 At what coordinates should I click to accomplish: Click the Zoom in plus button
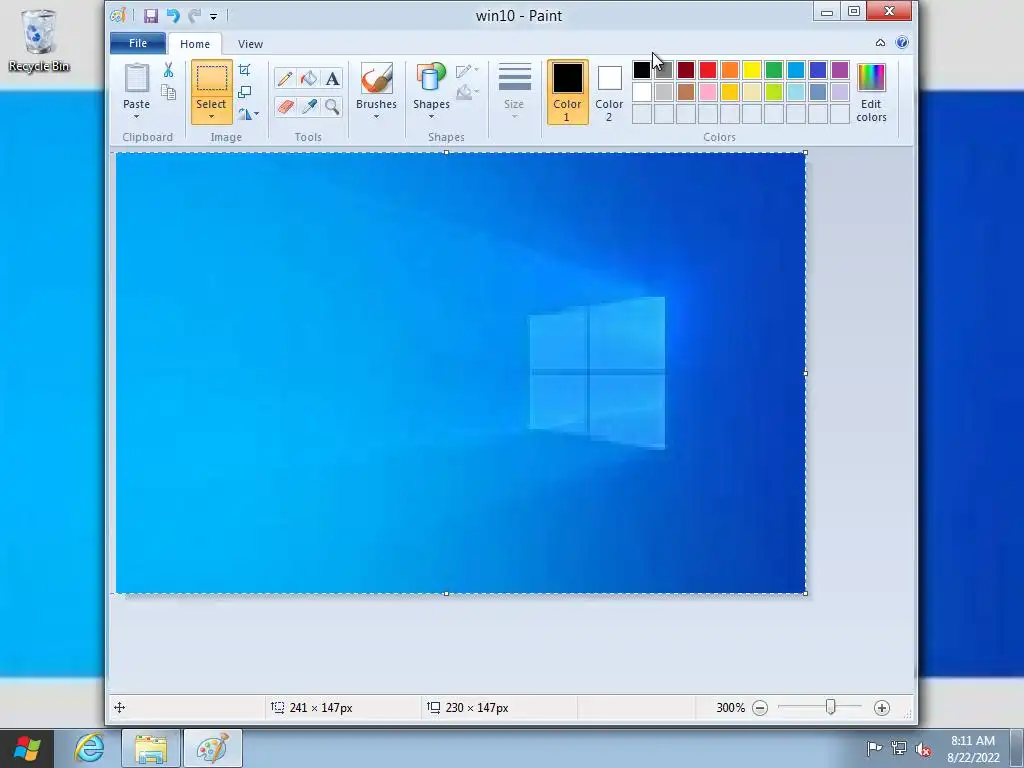[x=882, y=708]
